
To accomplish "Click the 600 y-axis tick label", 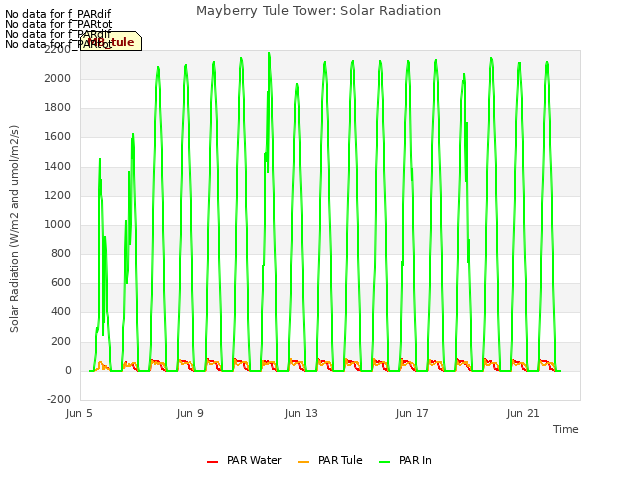I will [x=61, y=283].
